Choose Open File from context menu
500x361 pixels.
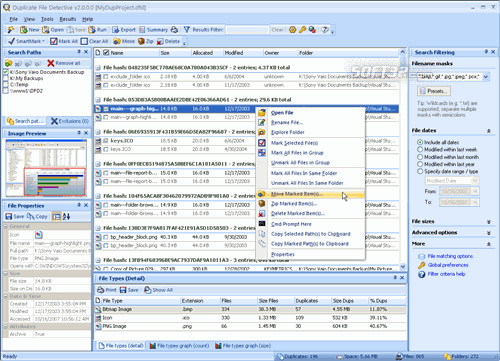pyautogui.click(x=311, y=113)
